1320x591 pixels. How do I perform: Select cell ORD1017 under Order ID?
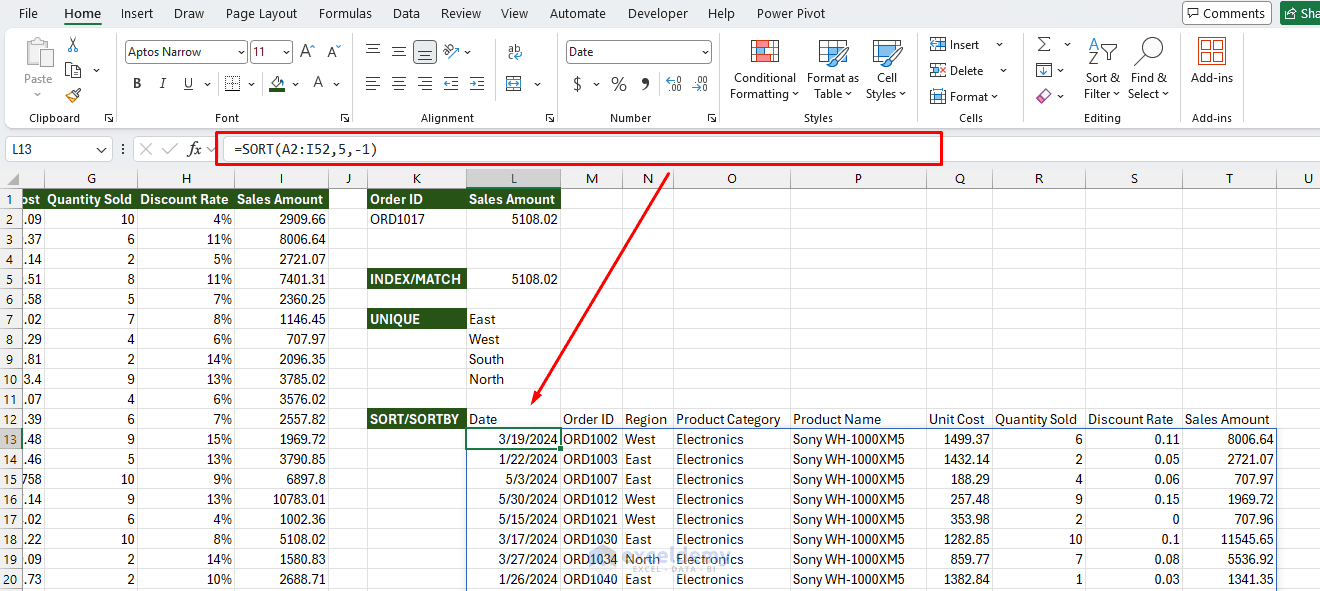pyautogui.click(x=416, y=219)
